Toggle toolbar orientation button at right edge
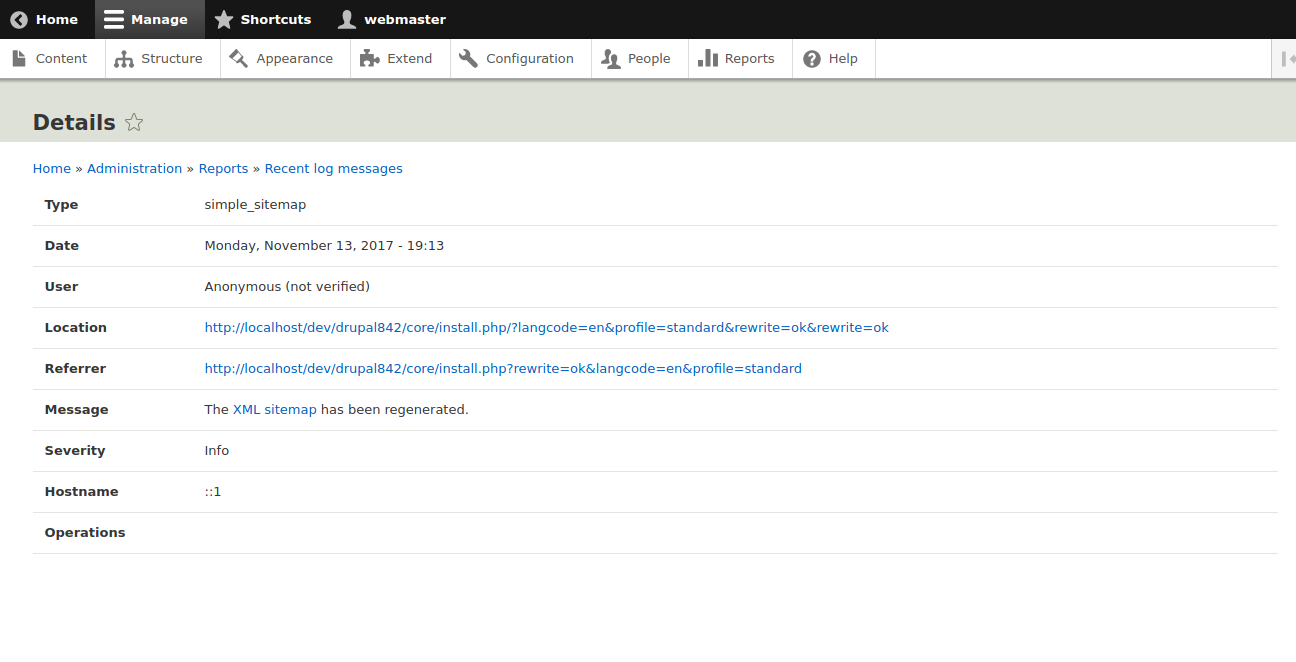This screenshot has height=662, width=1296. (1287, 59)
